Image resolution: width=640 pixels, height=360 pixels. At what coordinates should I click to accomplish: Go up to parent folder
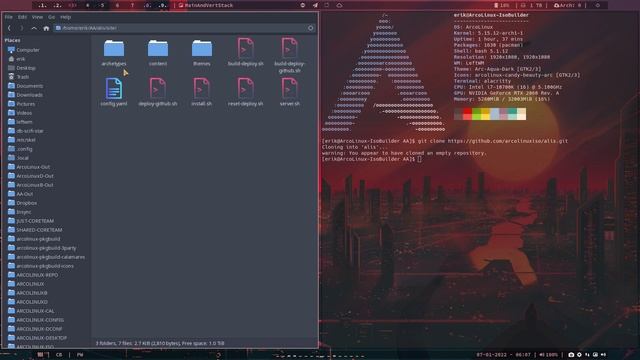34,28
